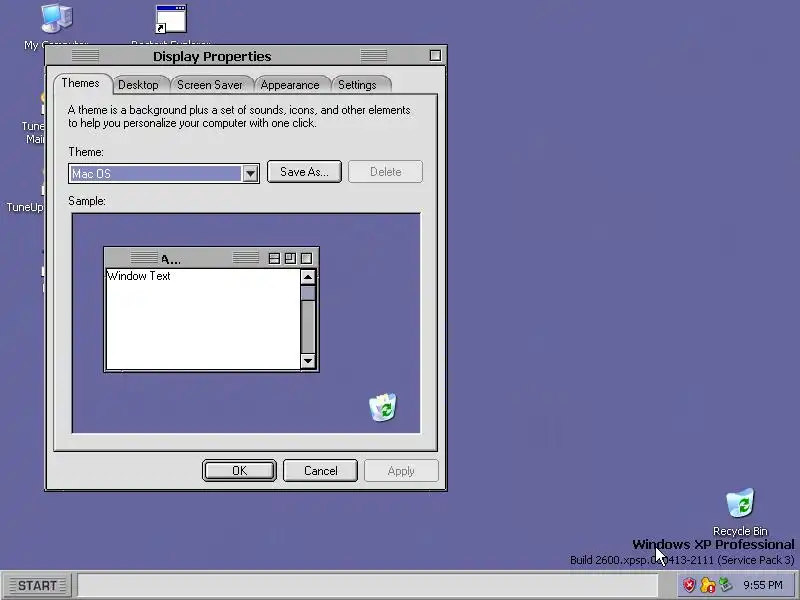Image resolution: width=800 pixels, height=600 pixels.
Task: Click the yellow update alert tray icon
Action: pos(708,585)
